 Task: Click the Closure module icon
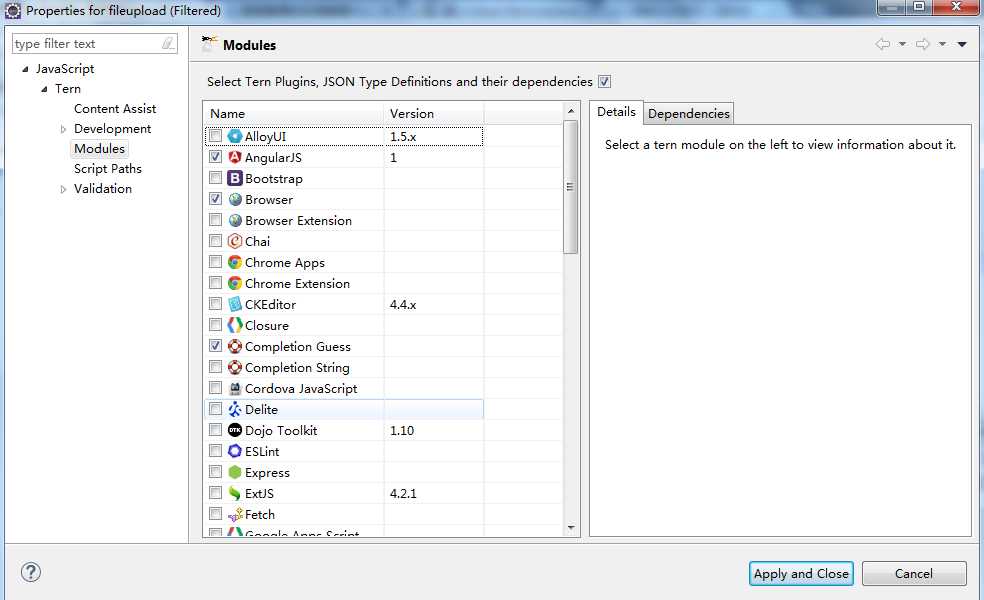click(x=235, y=325)
